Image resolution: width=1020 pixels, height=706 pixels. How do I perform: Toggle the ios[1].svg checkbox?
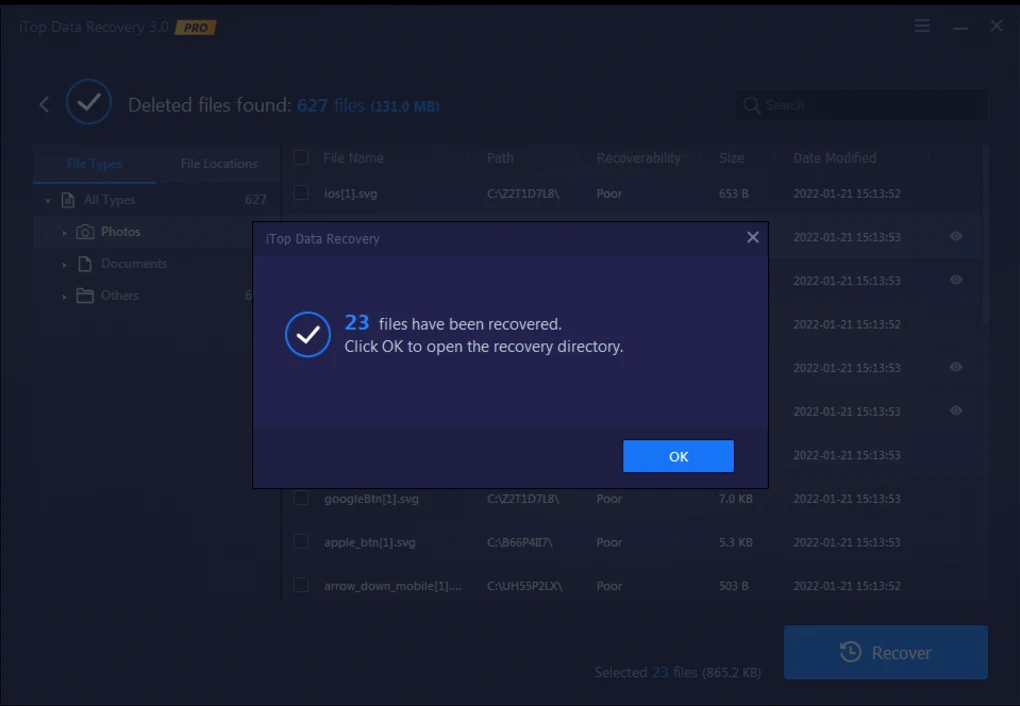(x=301, y=193)
